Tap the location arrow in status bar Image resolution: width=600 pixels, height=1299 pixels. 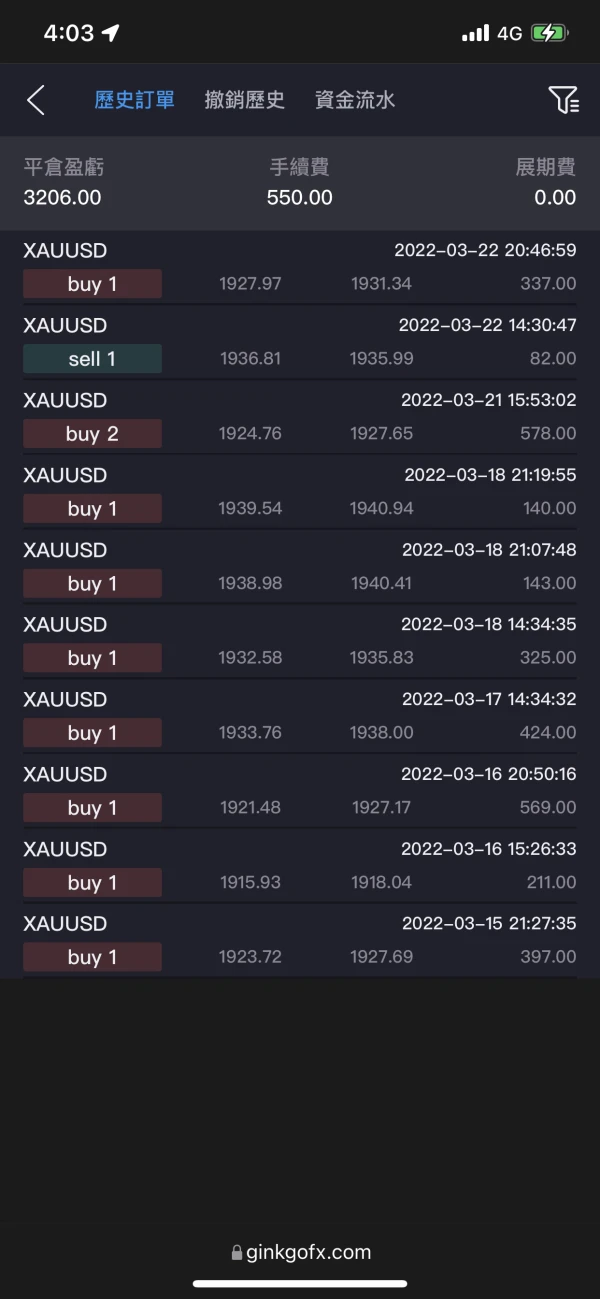[111, 33]
